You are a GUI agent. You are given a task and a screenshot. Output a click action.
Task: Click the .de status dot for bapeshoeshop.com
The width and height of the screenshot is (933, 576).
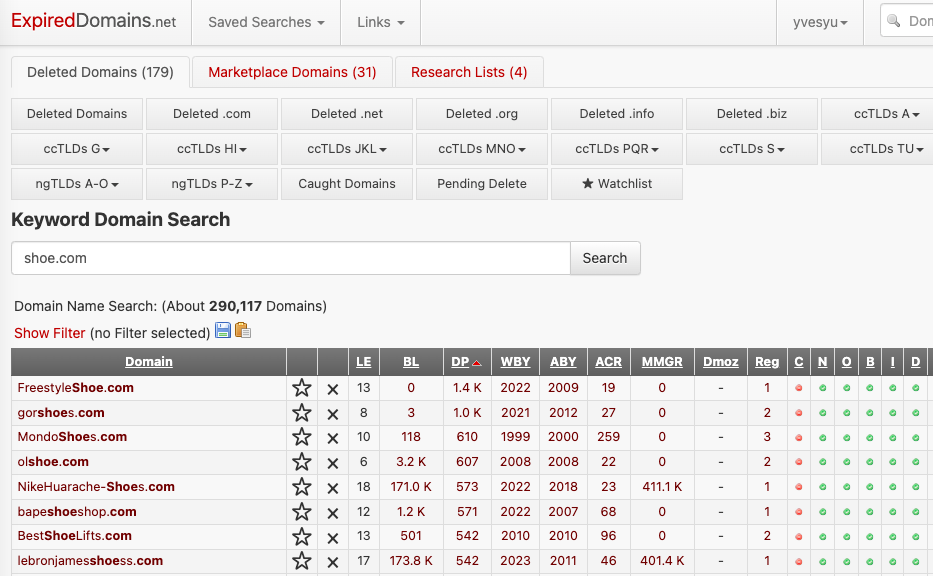click(916, 512)
